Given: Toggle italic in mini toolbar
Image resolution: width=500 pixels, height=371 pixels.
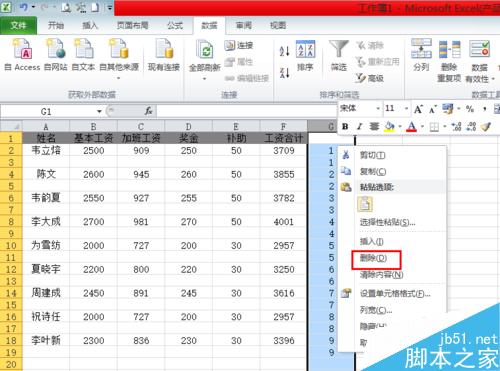Looking at the screenshot, I should pos(359,127).
